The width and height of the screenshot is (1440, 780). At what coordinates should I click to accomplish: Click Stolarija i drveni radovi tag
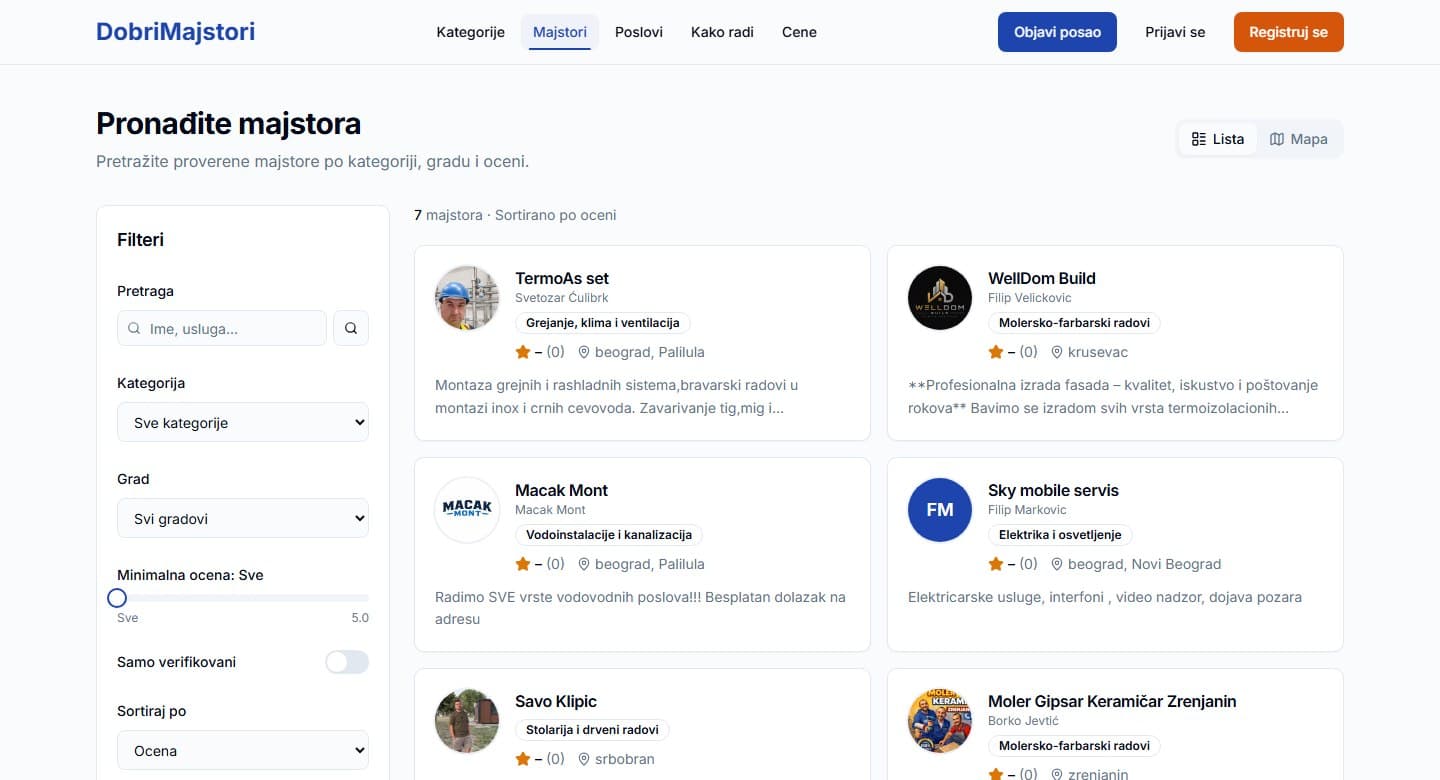(592, 730)
